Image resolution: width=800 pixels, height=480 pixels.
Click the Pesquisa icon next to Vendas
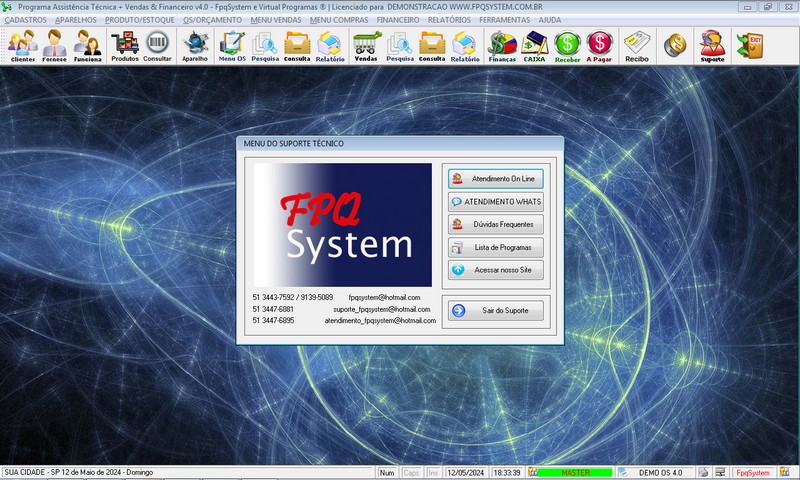coord(400,46)
